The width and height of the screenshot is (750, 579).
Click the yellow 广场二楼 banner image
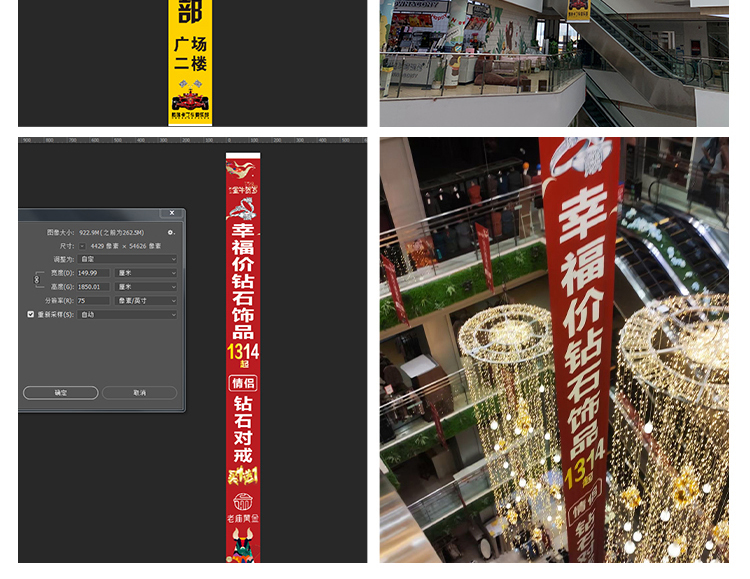[190, 62]
